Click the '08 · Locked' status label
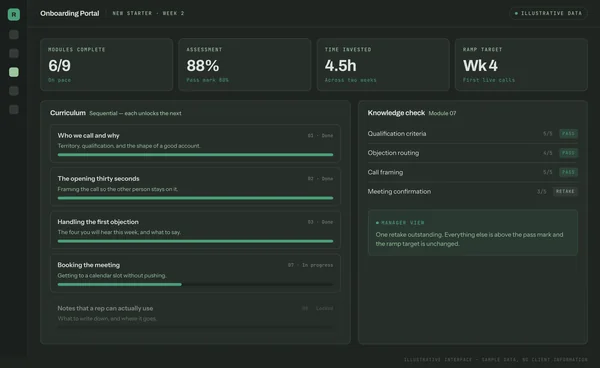This screenshot has width=600, height=368. pos(317,308)
